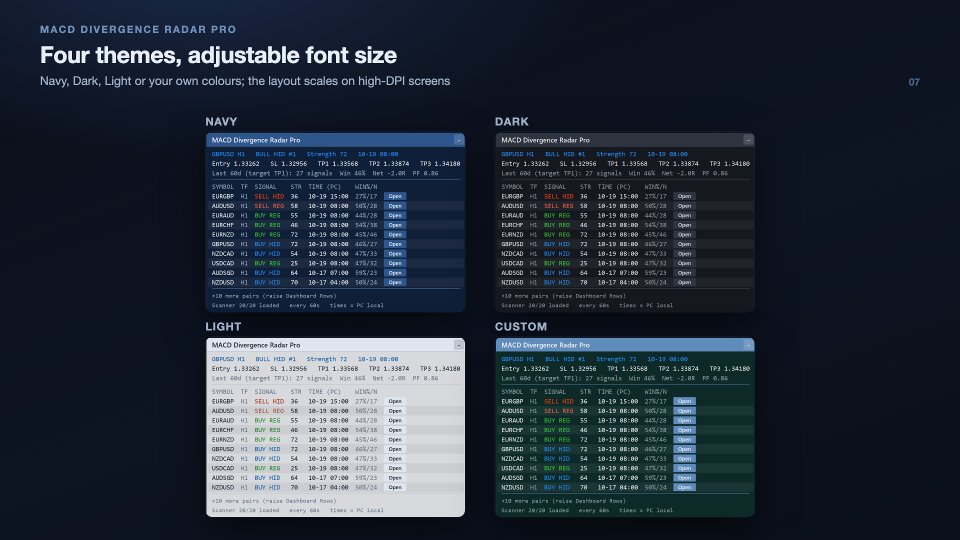Open NZDUSD chart in the Light panel
Screen dimensions: 960x540
pyautogui.click(x=395, y=487)
